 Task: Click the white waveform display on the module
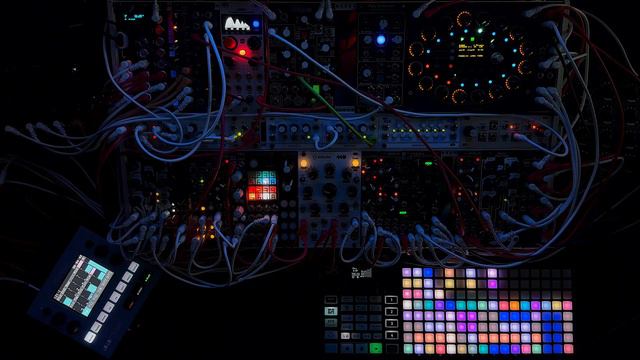coord(237,23)
